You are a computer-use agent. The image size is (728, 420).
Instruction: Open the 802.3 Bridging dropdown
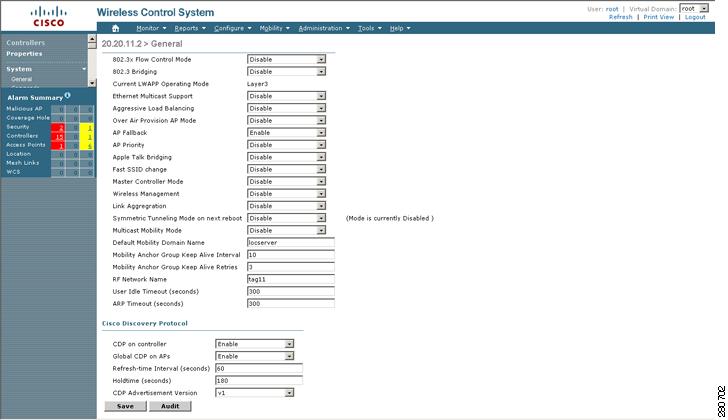[286, 71]
